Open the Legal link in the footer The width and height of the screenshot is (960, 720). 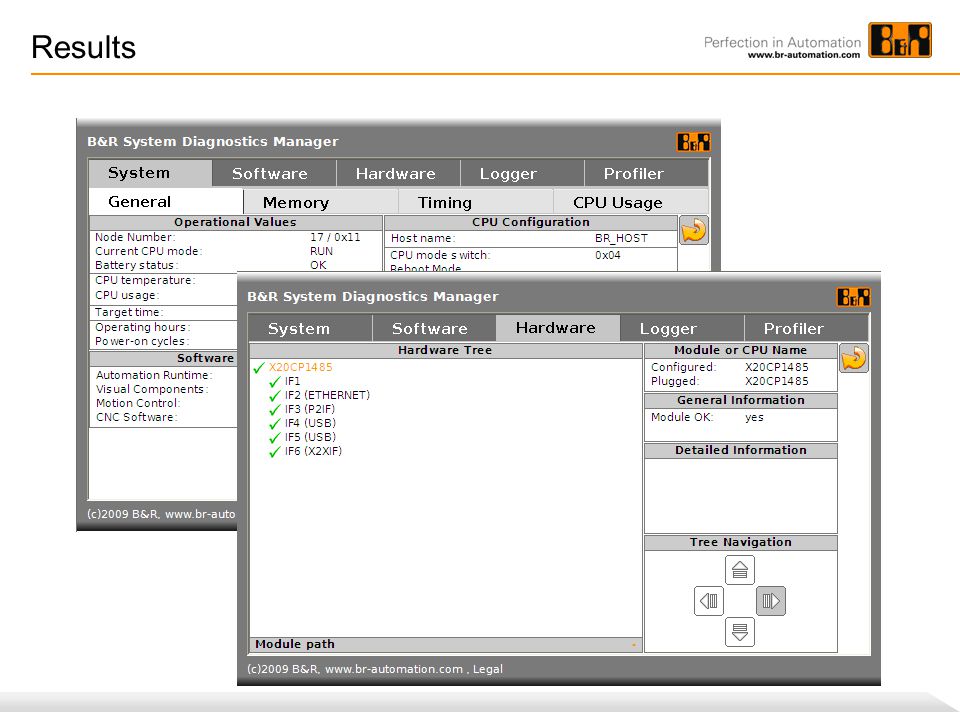coord(488,669)
